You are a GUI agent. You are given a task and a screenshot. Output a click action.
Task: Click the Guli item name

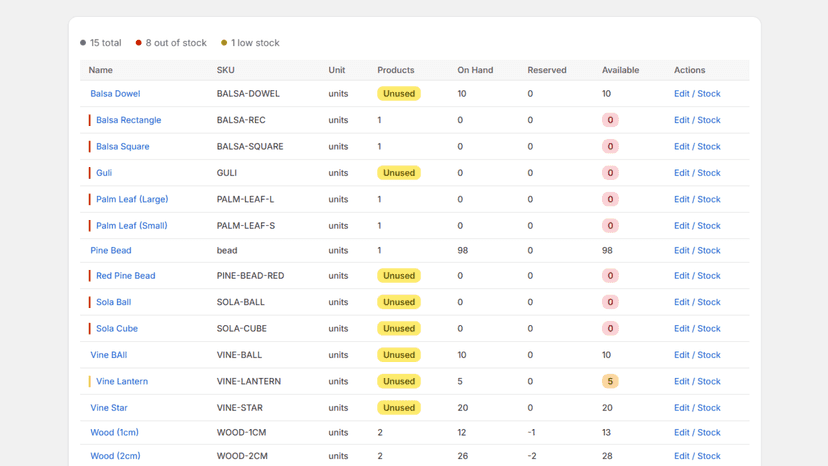[104, 173]
